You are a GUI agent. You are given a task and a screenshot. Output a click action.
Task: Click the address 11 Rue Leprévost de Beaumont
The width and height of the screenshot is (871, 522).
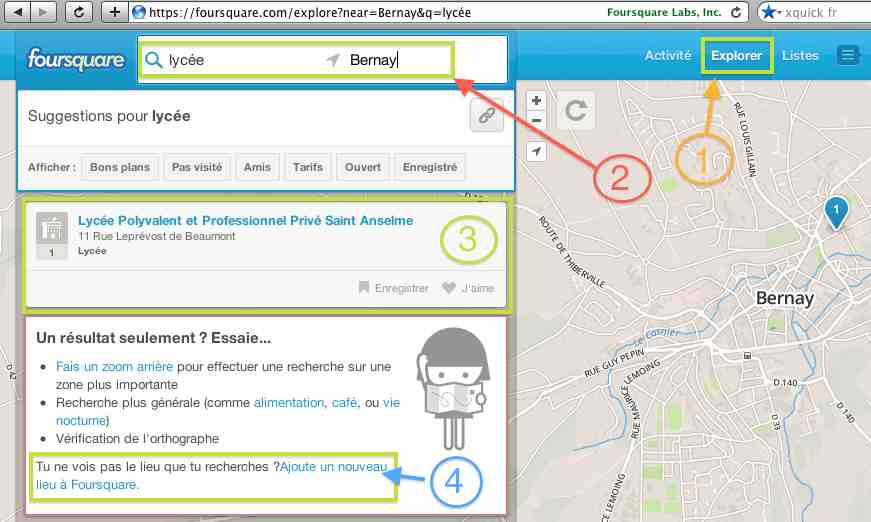[x=157, y=236]
